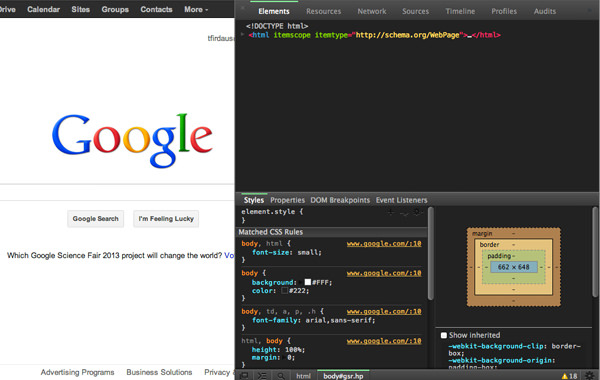Click the font-family: arial,sans-serif property
This screenshot has width=600, height=380.
click(313, 320)
